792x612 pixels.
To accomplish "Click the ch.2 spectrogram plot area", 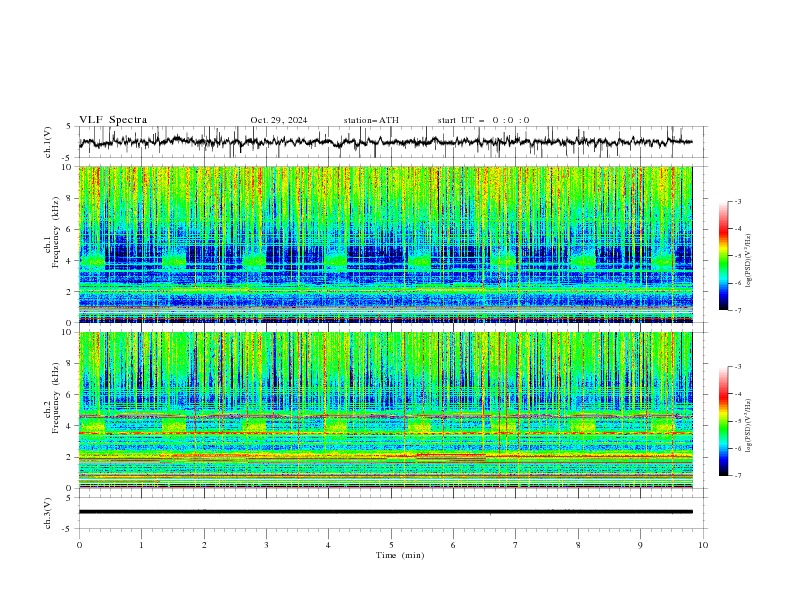I will (385, 410).
